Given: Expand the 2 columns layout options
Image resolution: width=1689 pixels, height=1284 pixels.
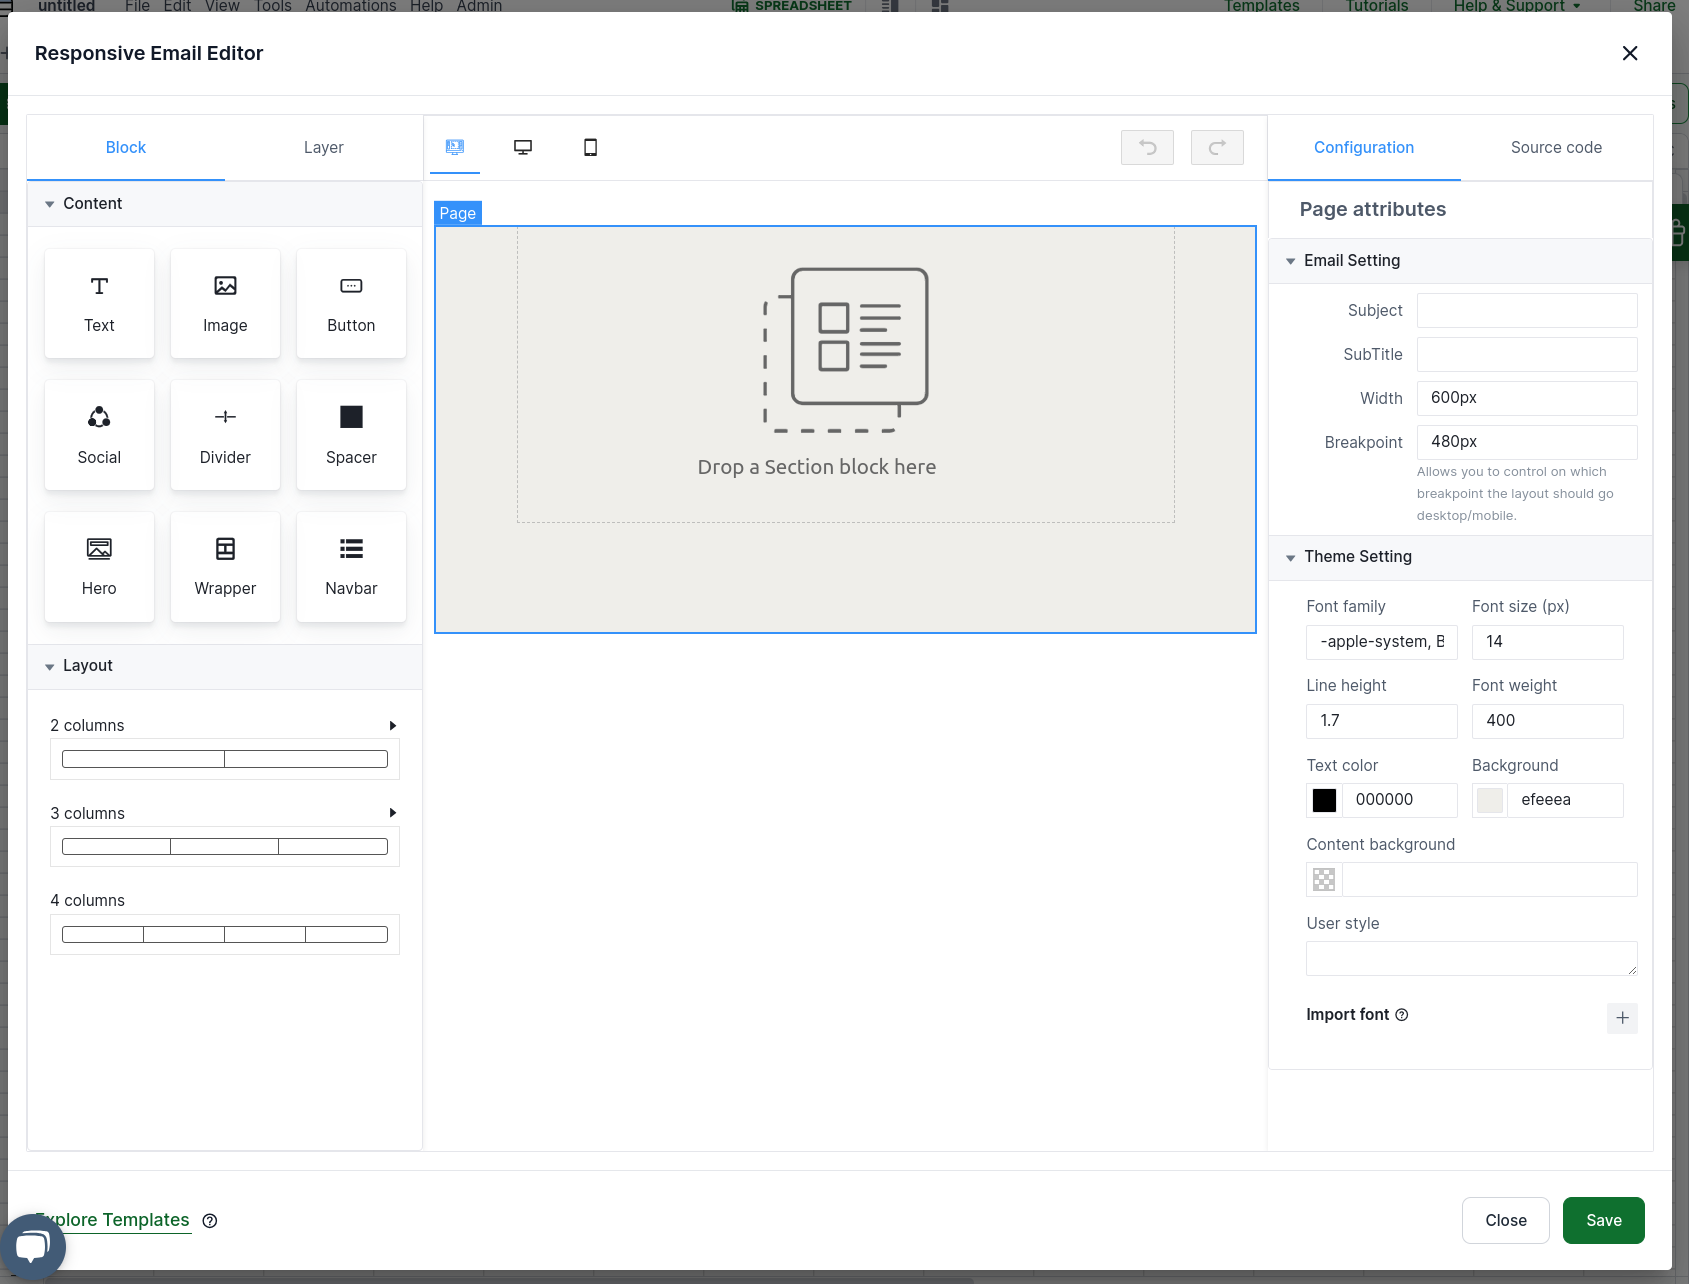Looking at the screenshot, I should 393,725.
